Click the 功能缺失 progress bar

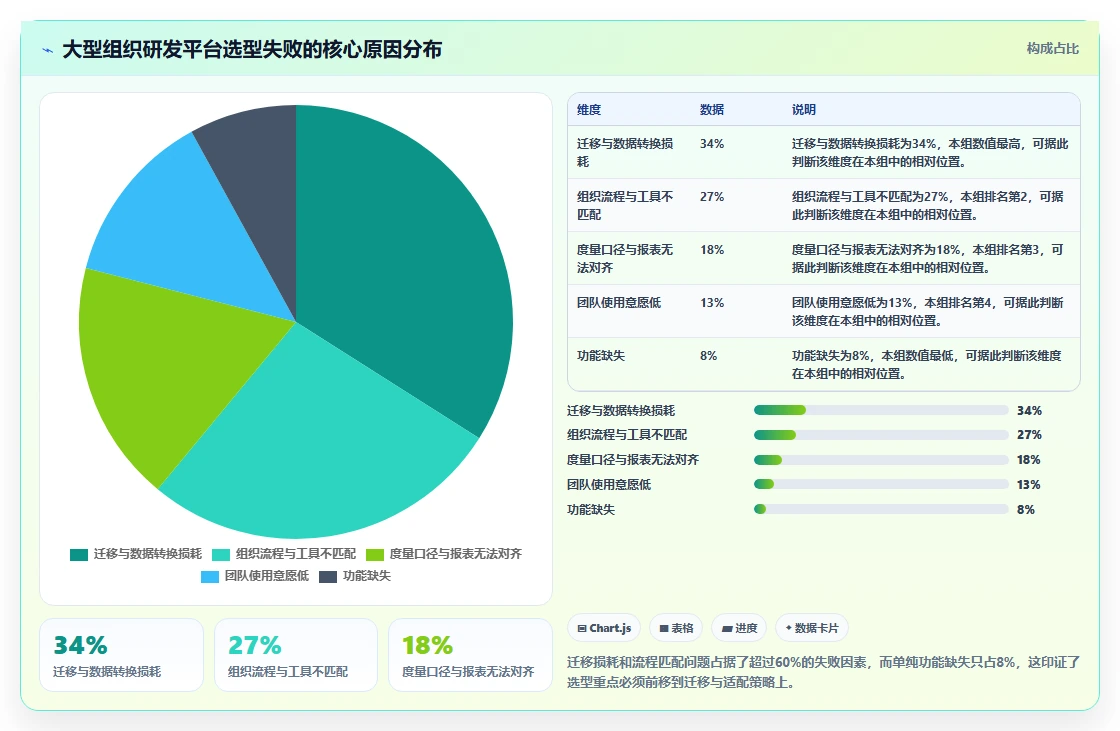(881, 509)
